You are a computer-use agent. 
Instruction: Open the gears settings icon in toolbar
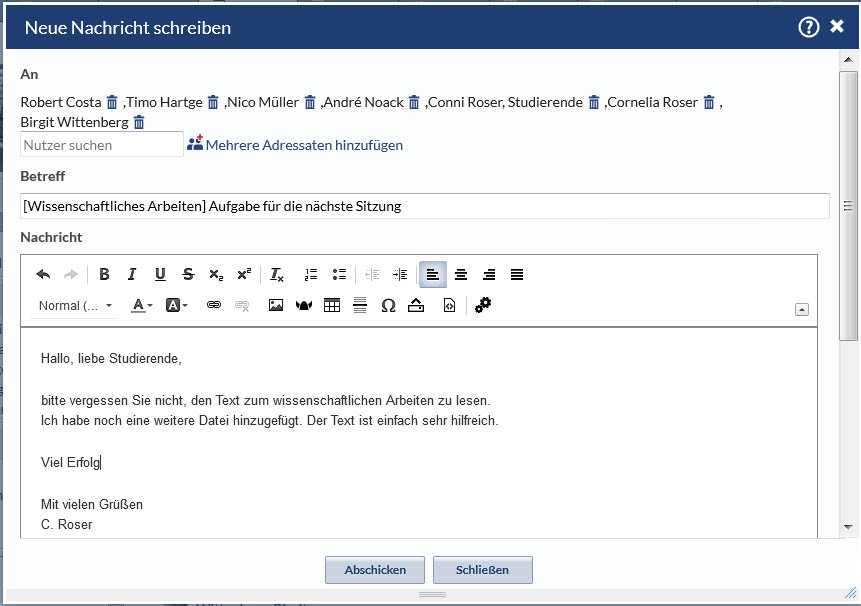(483, 306)
